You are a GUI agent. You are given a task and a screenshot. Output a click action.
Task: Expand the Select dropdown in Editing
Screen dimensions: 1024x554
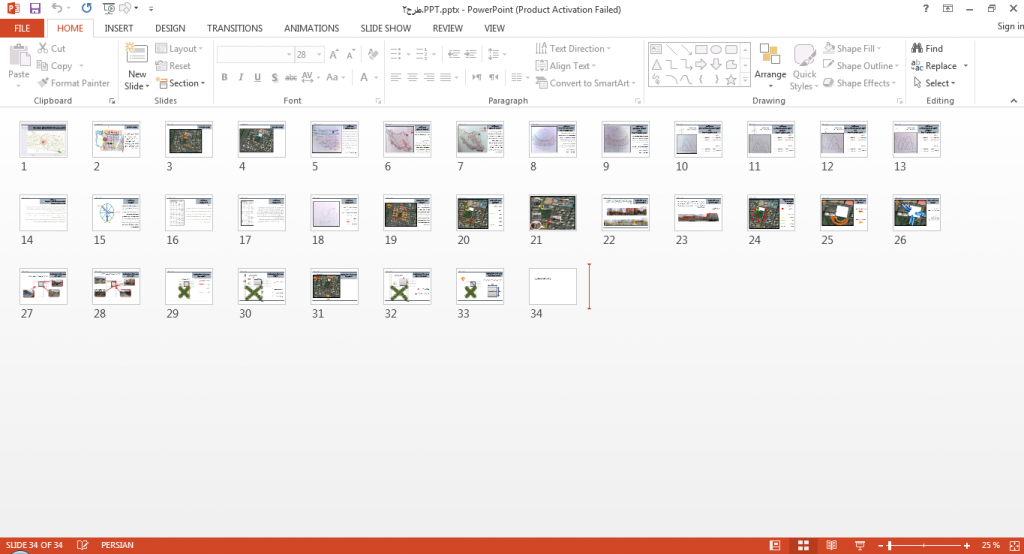click(935, 83)
